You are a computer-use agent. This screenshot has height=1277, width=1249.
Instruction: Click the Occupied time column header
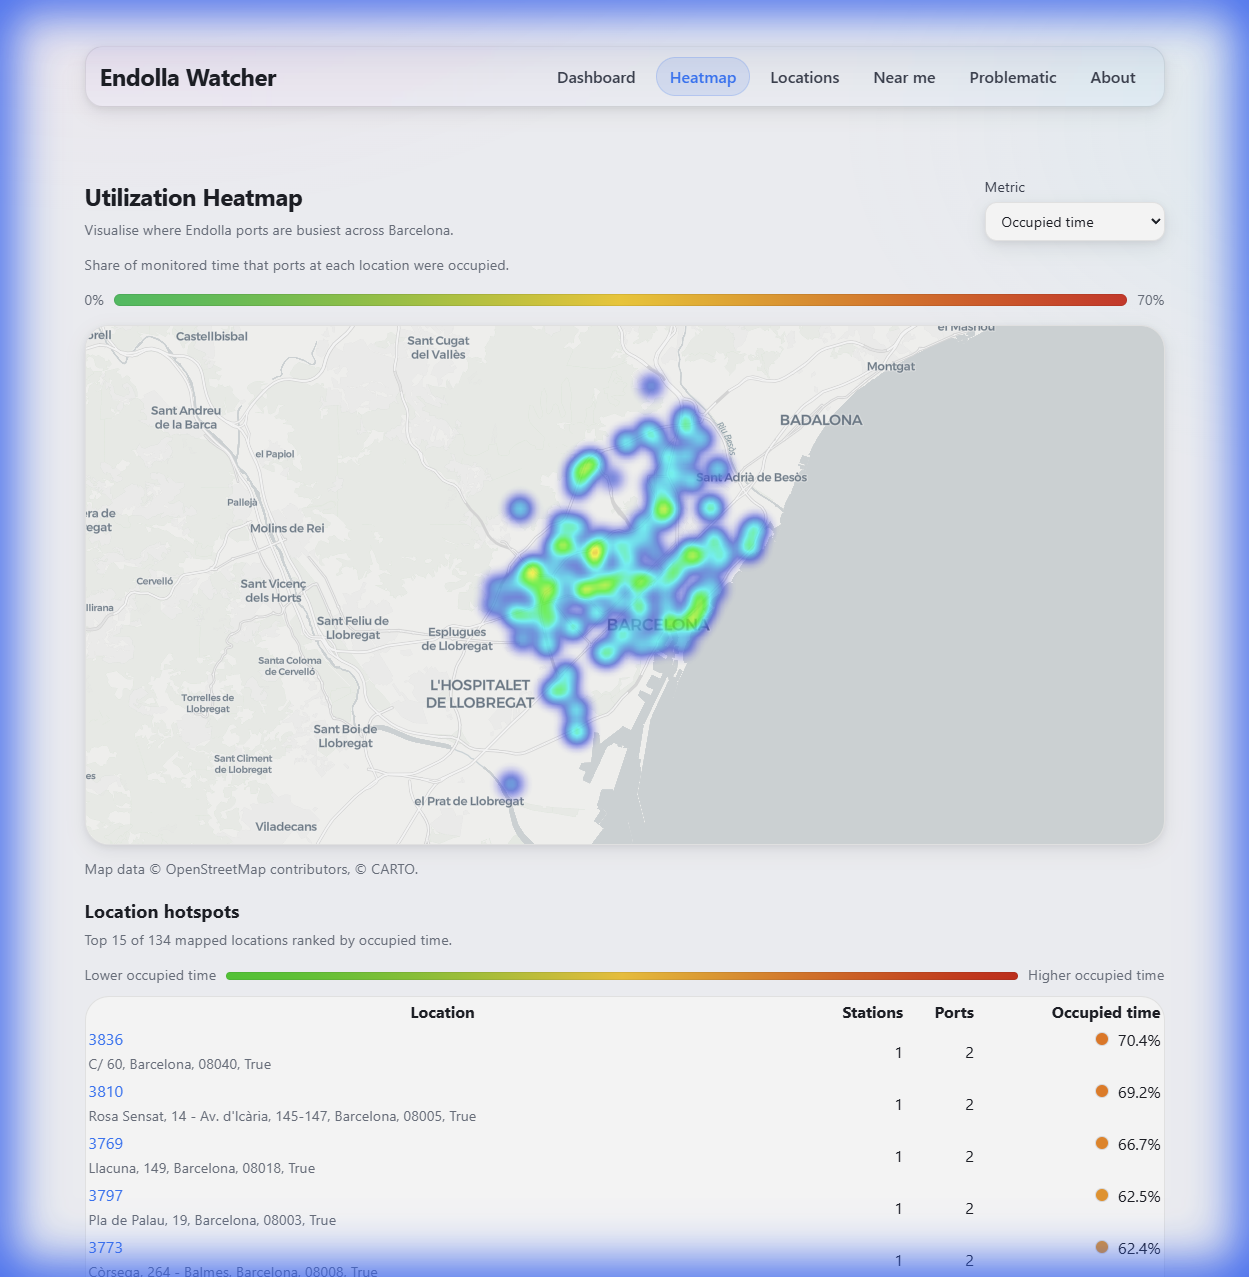tap(1105, 1013)
